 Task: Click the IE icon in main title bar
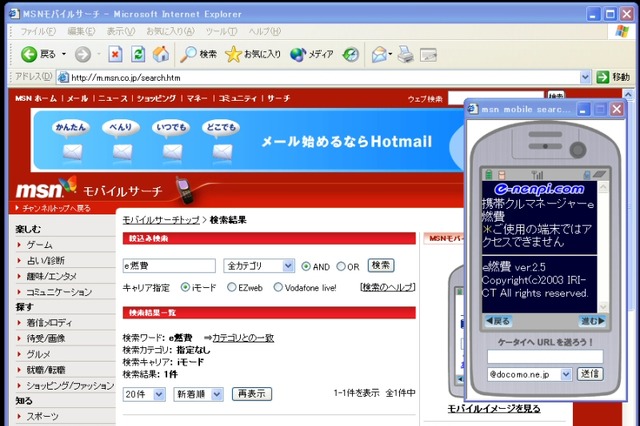(x=14, y=13)
